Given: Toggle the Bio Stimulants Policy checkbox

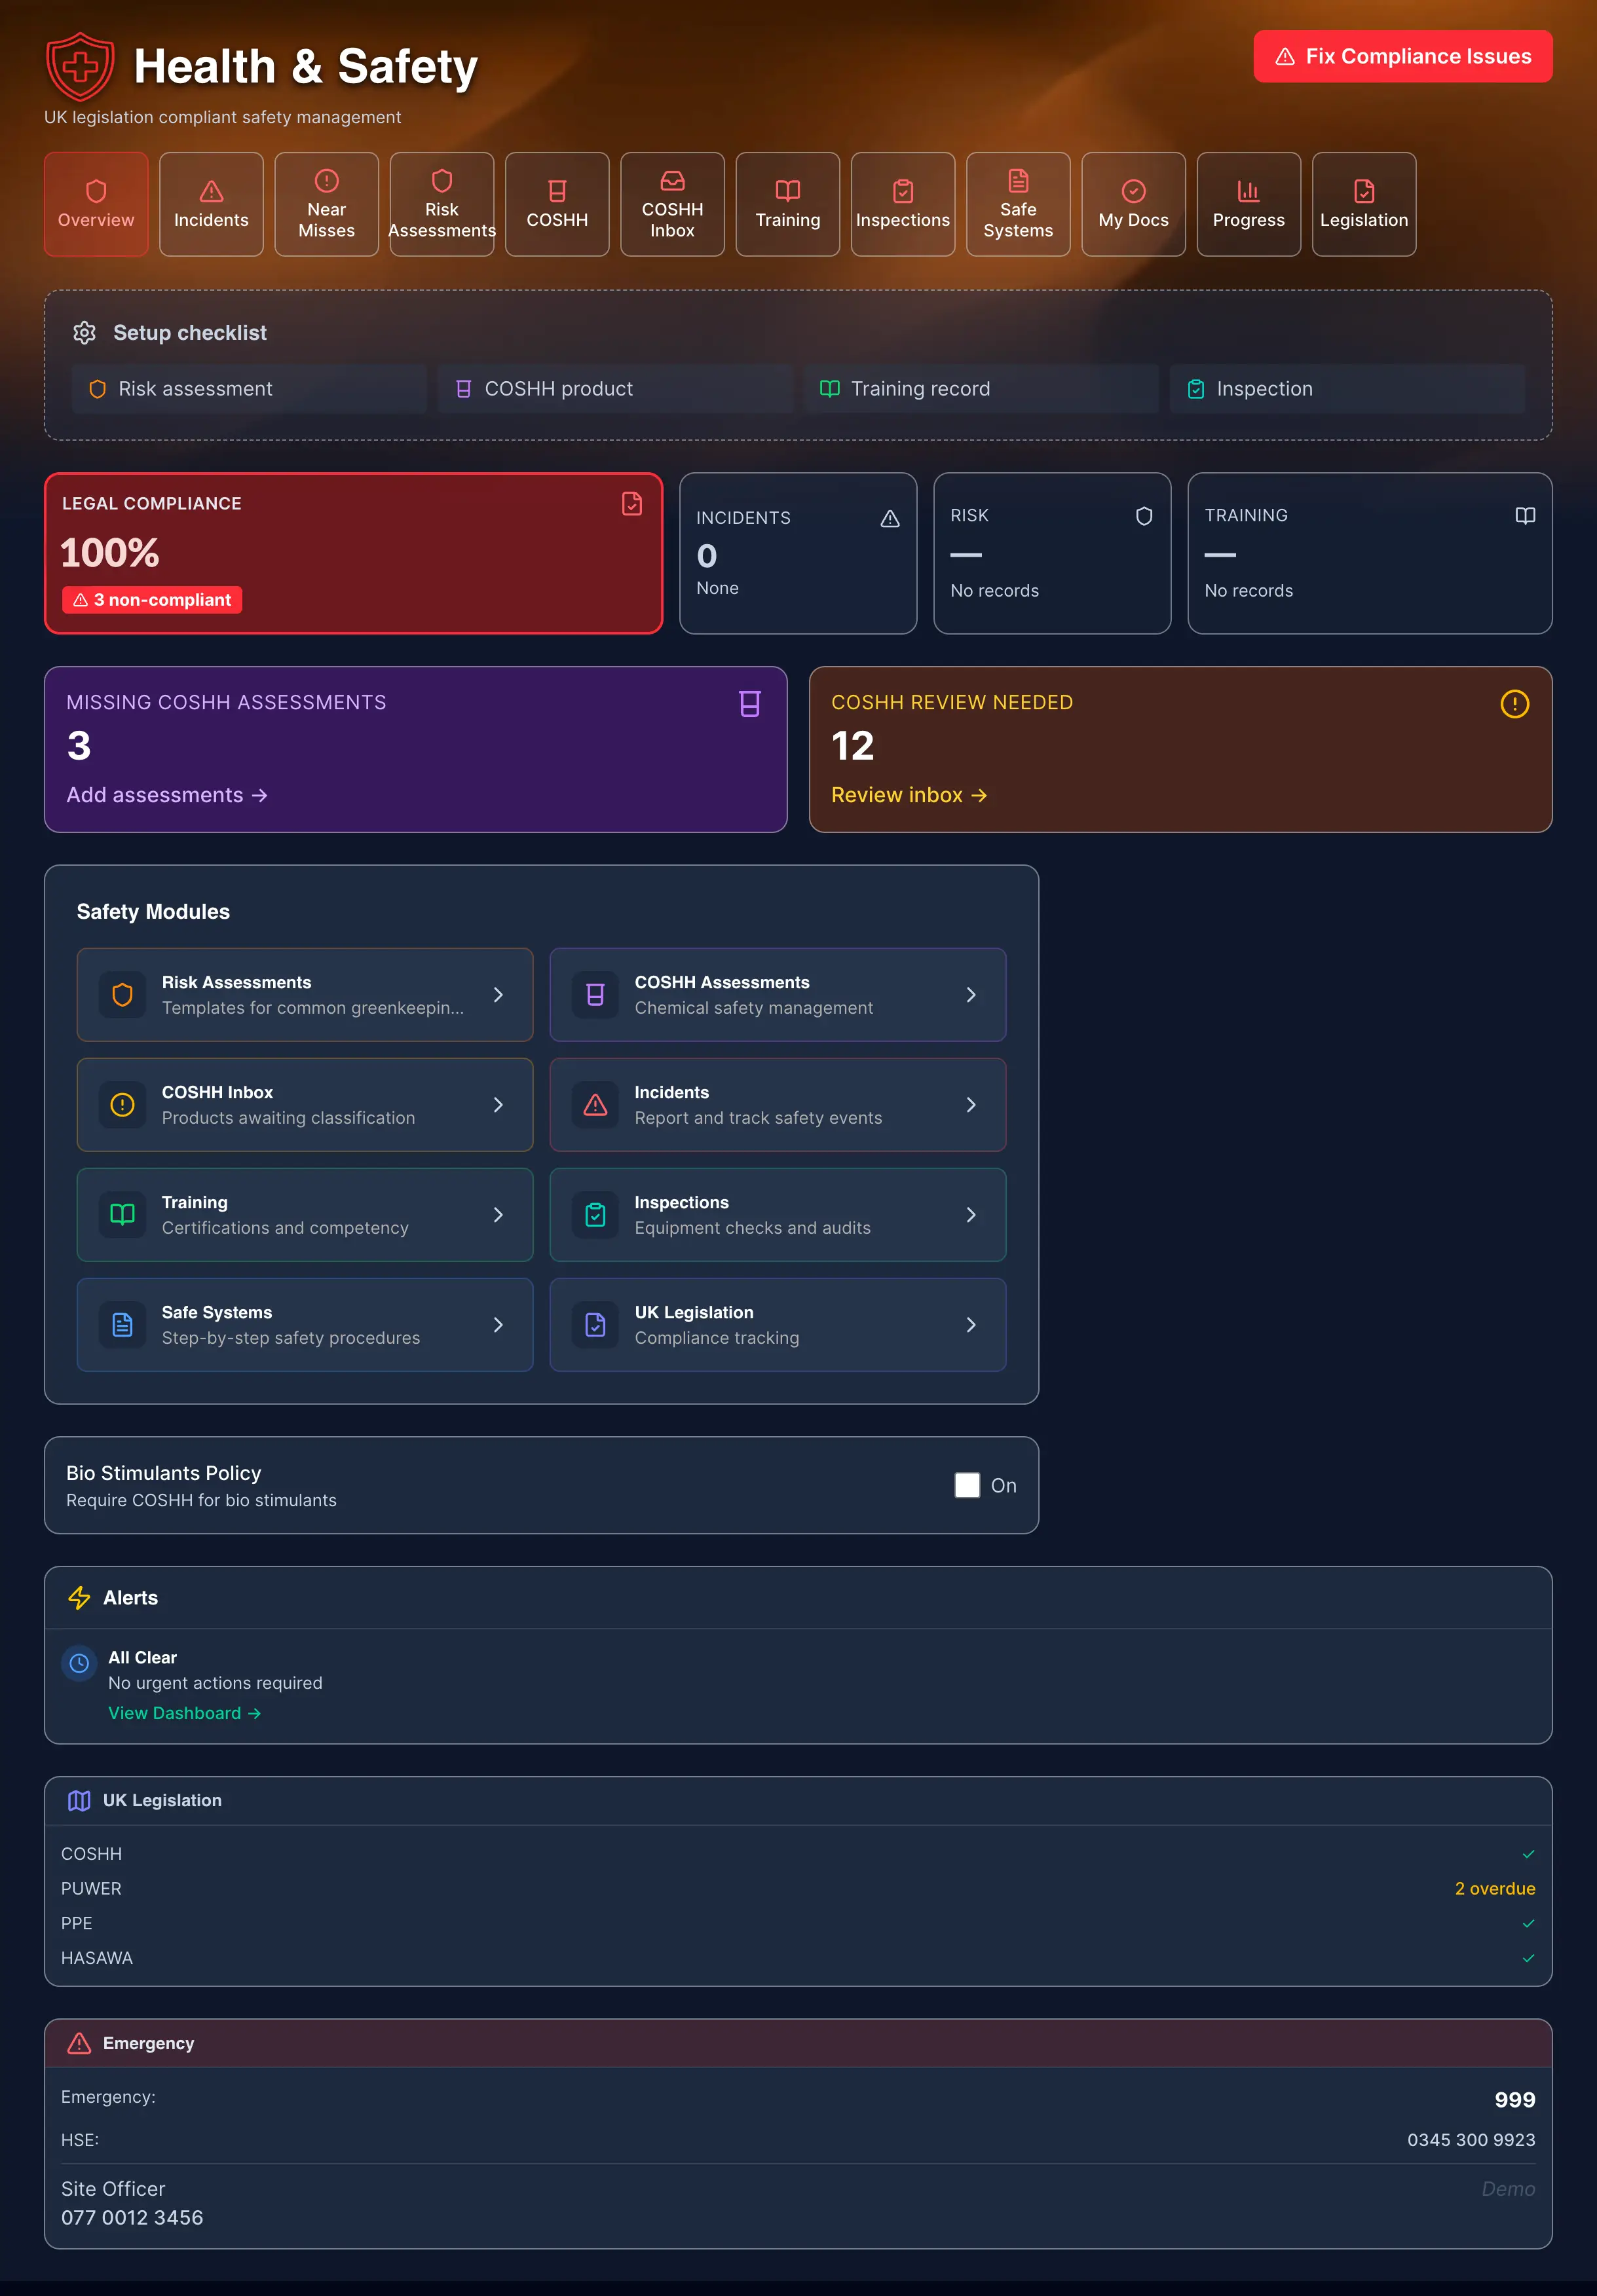Looking at the screenshot, I should pyautogui.click(x=967, y=1485).
